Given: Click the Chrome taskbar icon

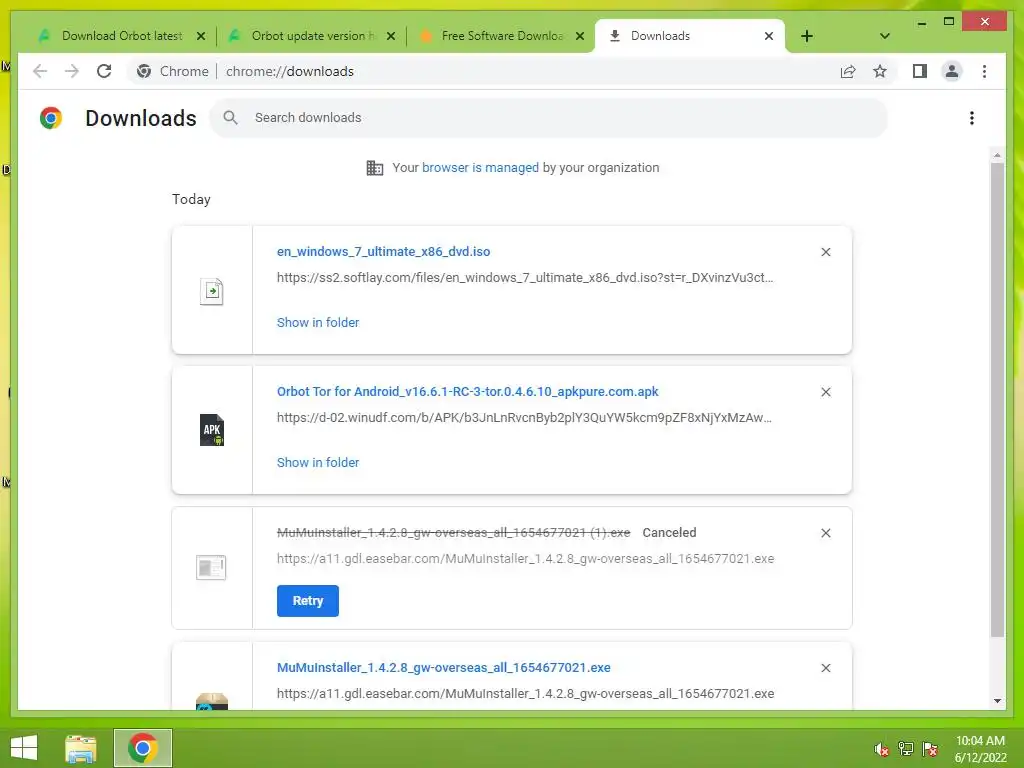Looking at the screenshot, I should click(x=142, y=748).
